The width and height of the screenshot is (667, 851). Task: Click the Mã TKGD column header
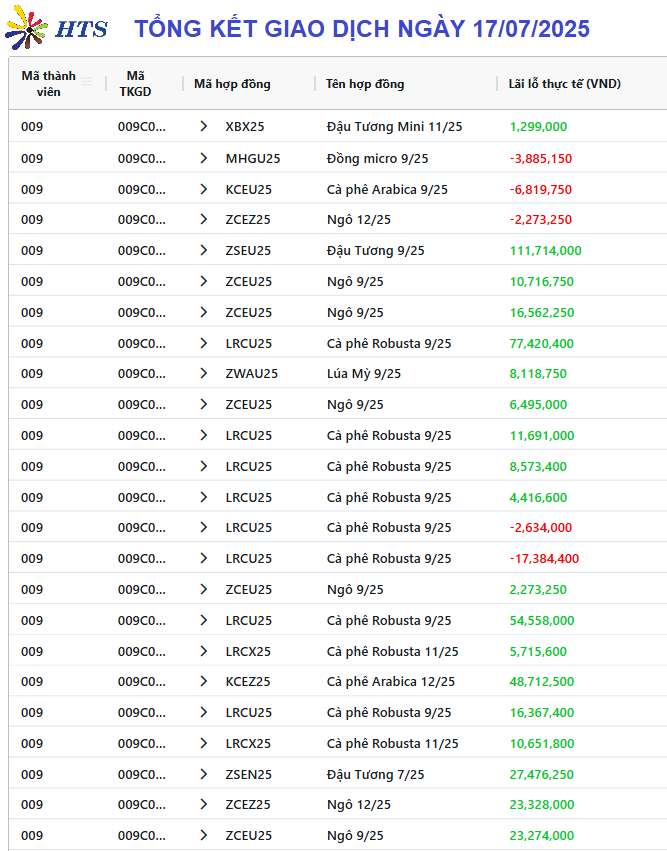136,84
